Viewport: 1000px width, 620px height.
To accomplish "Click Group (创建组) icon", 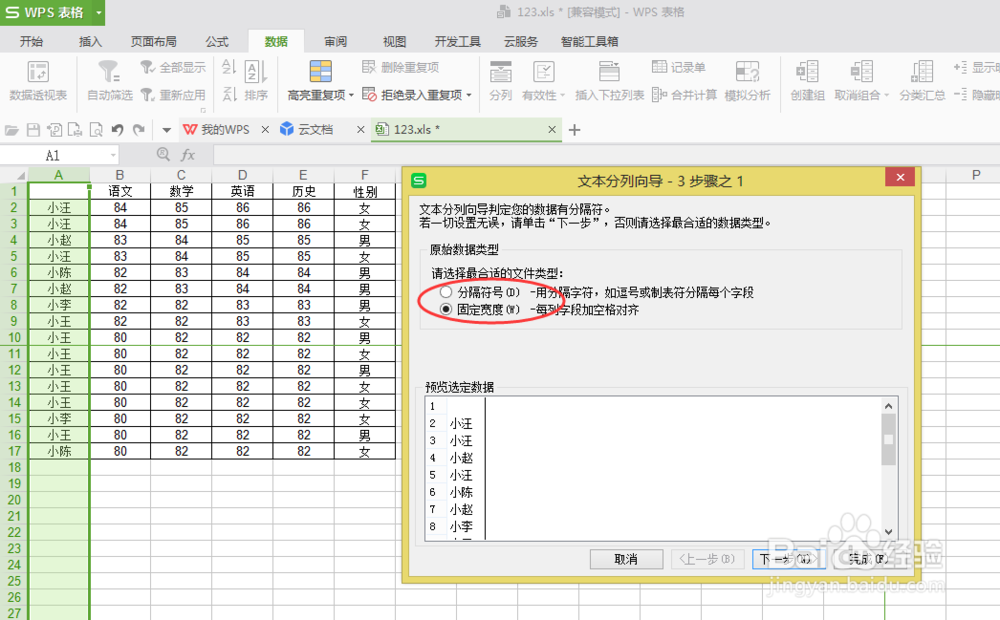I will point(807,71).
